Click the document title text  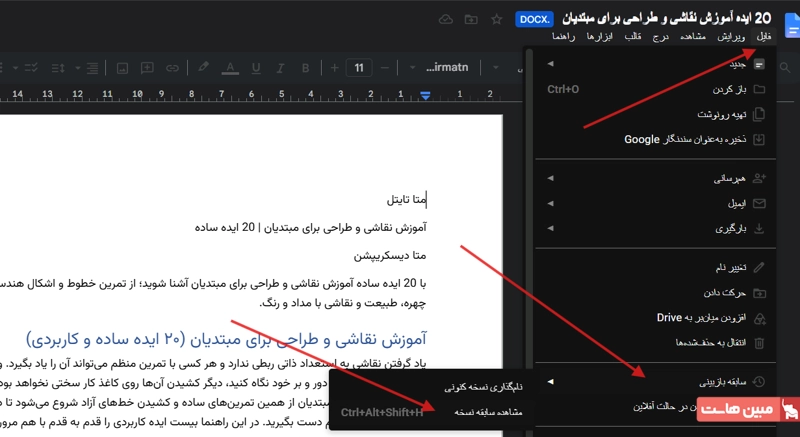(x=666, y=18)
